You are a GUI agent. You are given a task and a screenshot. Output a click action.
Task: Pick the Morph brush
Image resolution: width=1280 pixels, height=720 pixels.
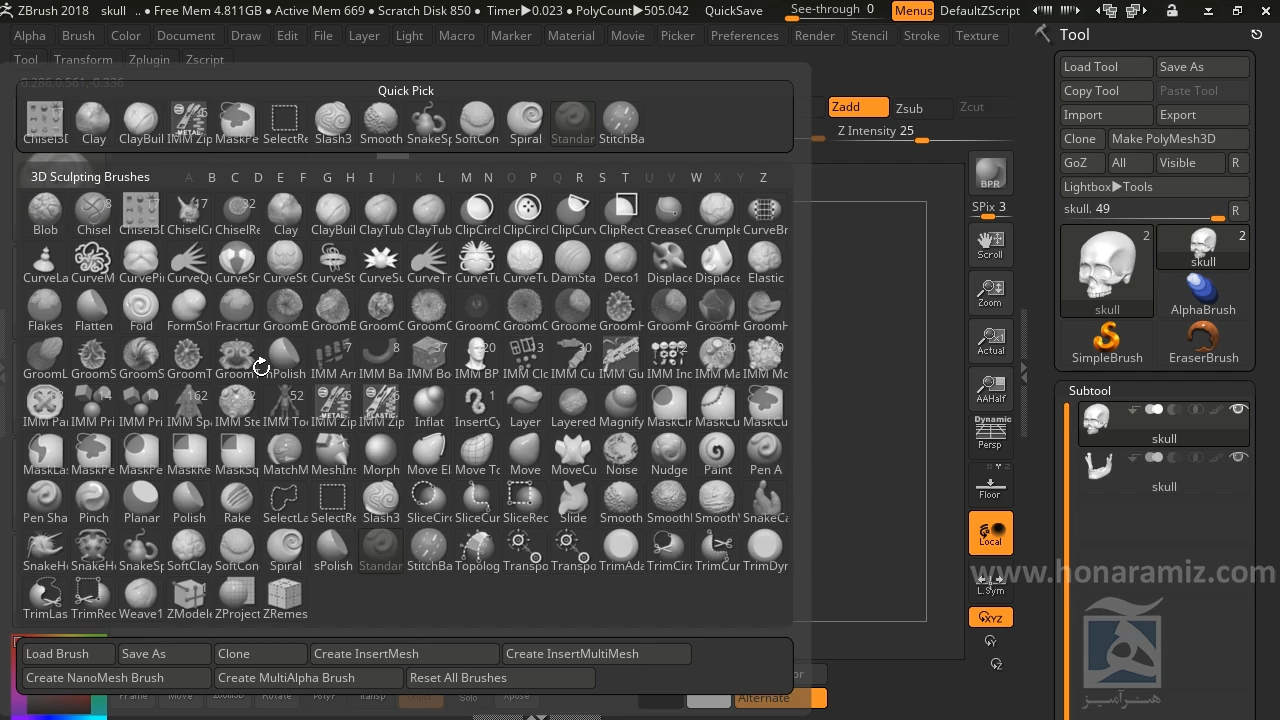[x=381, y=455]
